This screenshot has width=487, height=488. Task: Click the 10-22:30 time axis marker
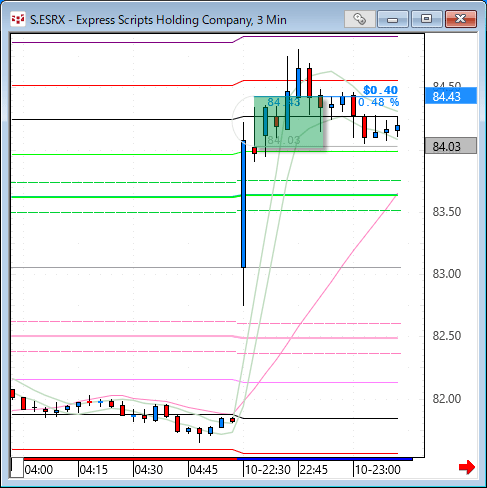tap(268, 470)
